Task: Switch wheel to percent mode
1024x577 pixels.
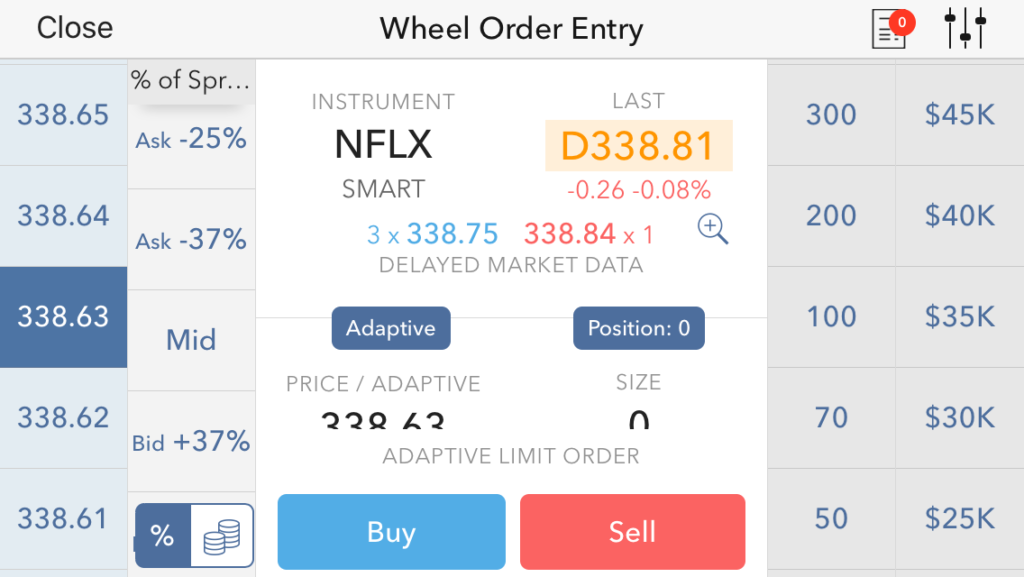Action: pos(163,535)
